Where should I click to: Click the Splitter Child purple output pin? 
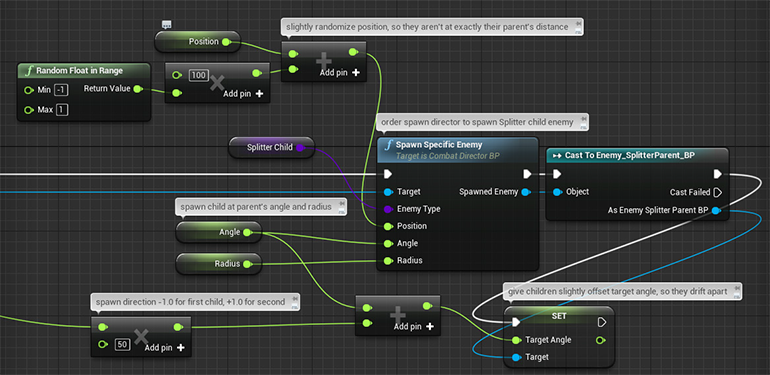point(299,147)
